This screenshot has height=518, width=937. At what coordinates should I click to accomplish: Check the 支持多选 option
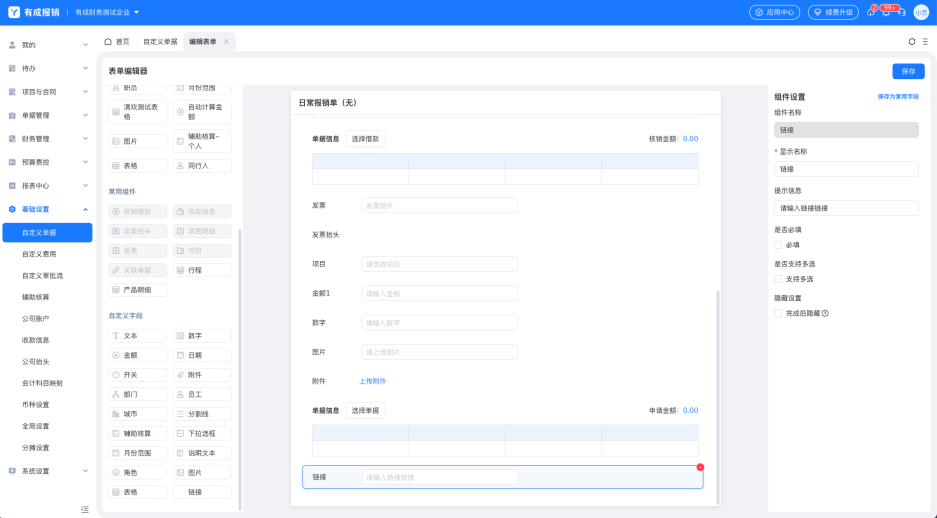(778, 279)
